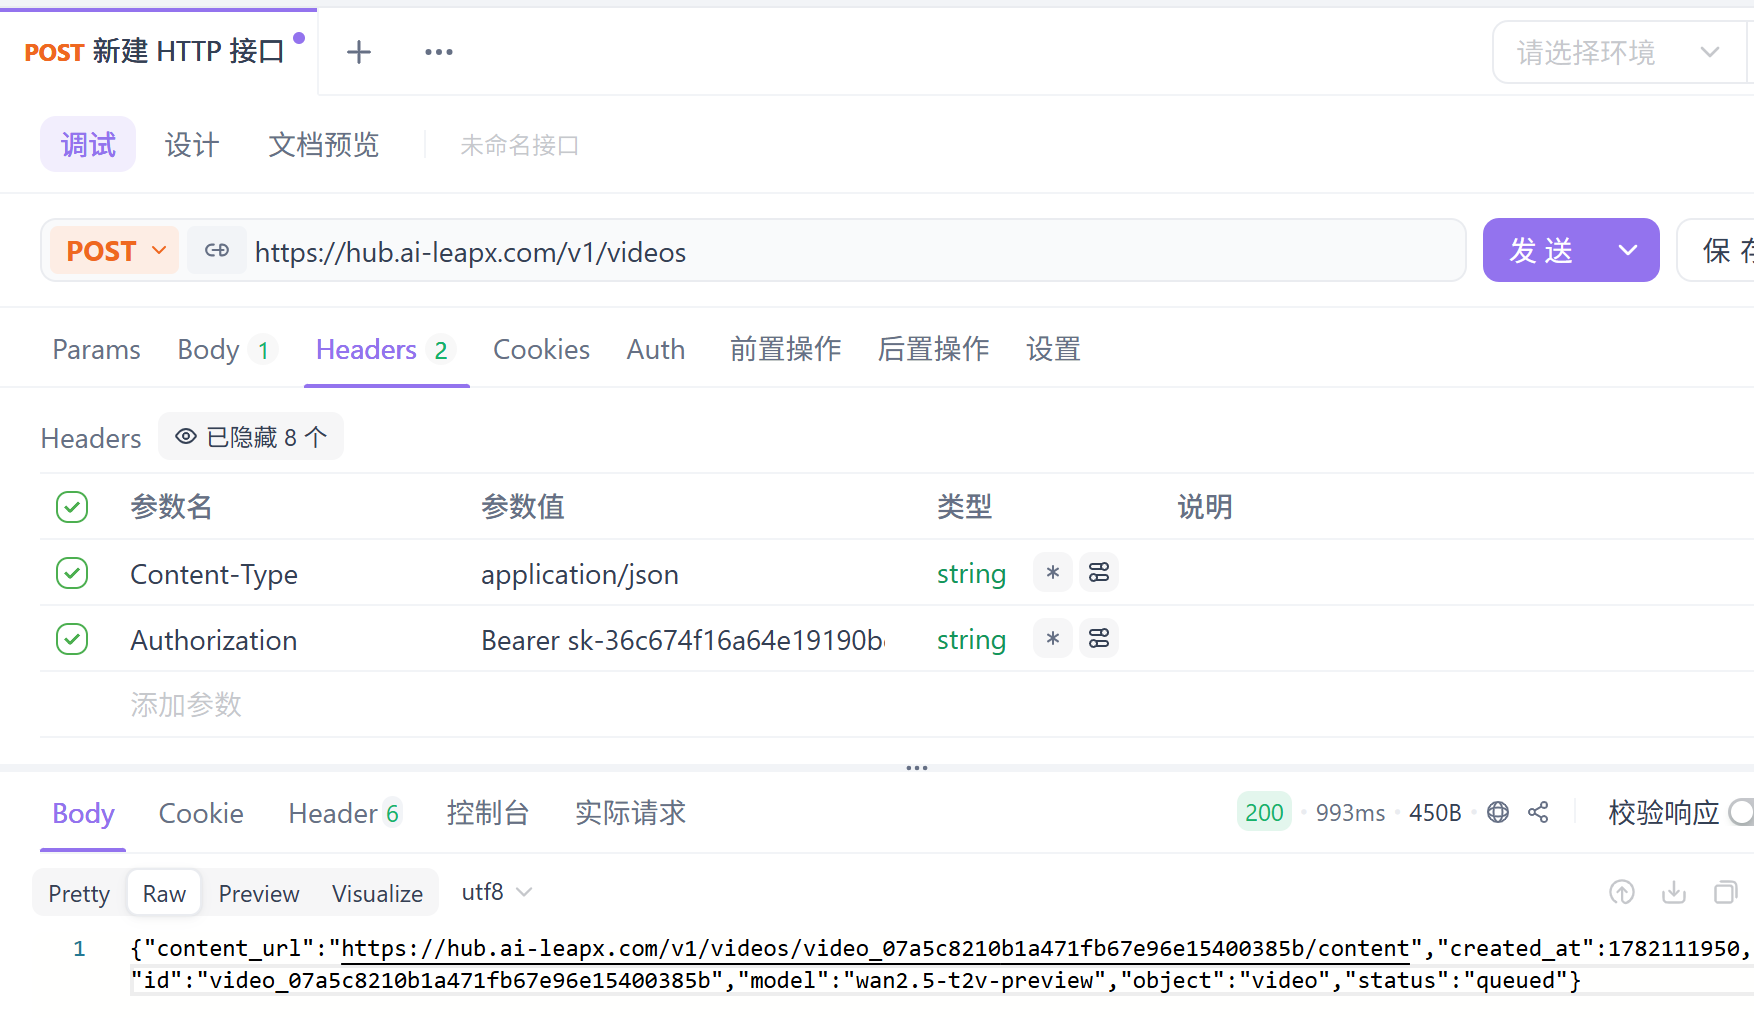Screen dimensions: 1754x1018
Task: Toggle the select-all headers checkbox
Action: click(x=72, y=507)
